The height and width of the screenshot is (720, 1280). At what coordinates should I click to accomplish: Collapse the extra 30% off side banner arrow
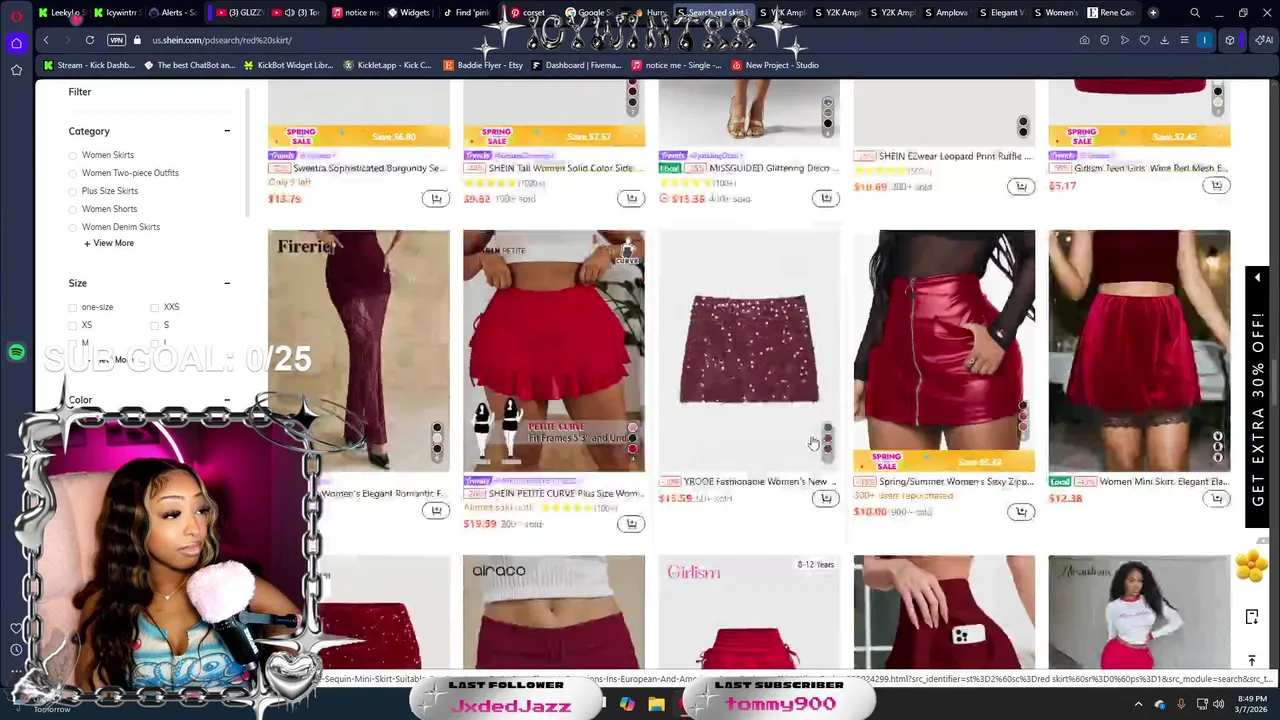tap(1257, 277)
